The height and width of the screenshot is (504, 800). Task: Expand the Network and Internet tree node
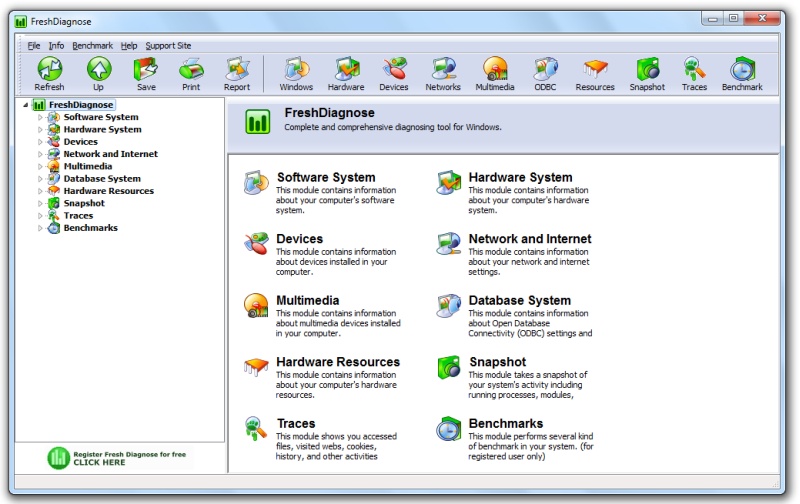[40, 154]
